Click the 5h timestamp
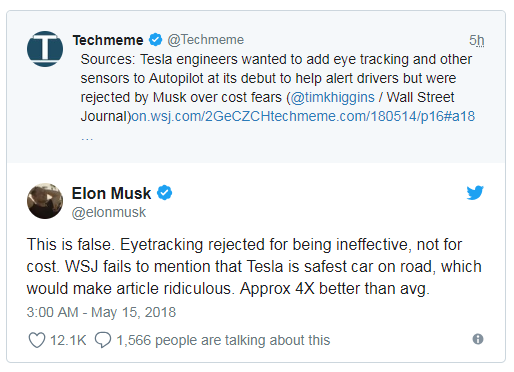Screen dimensions: 514x372 [477, 40]
